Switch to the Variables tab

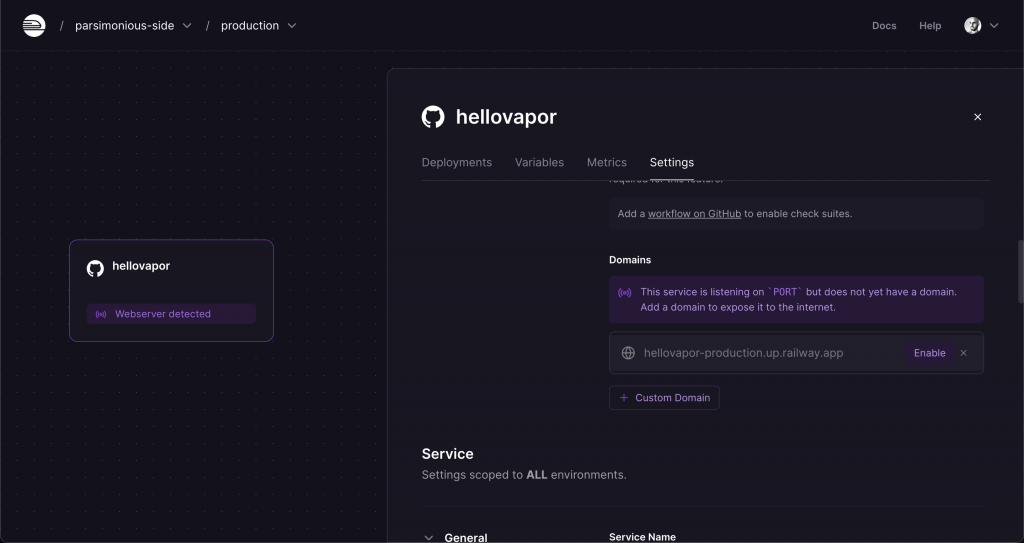point(539,162)
